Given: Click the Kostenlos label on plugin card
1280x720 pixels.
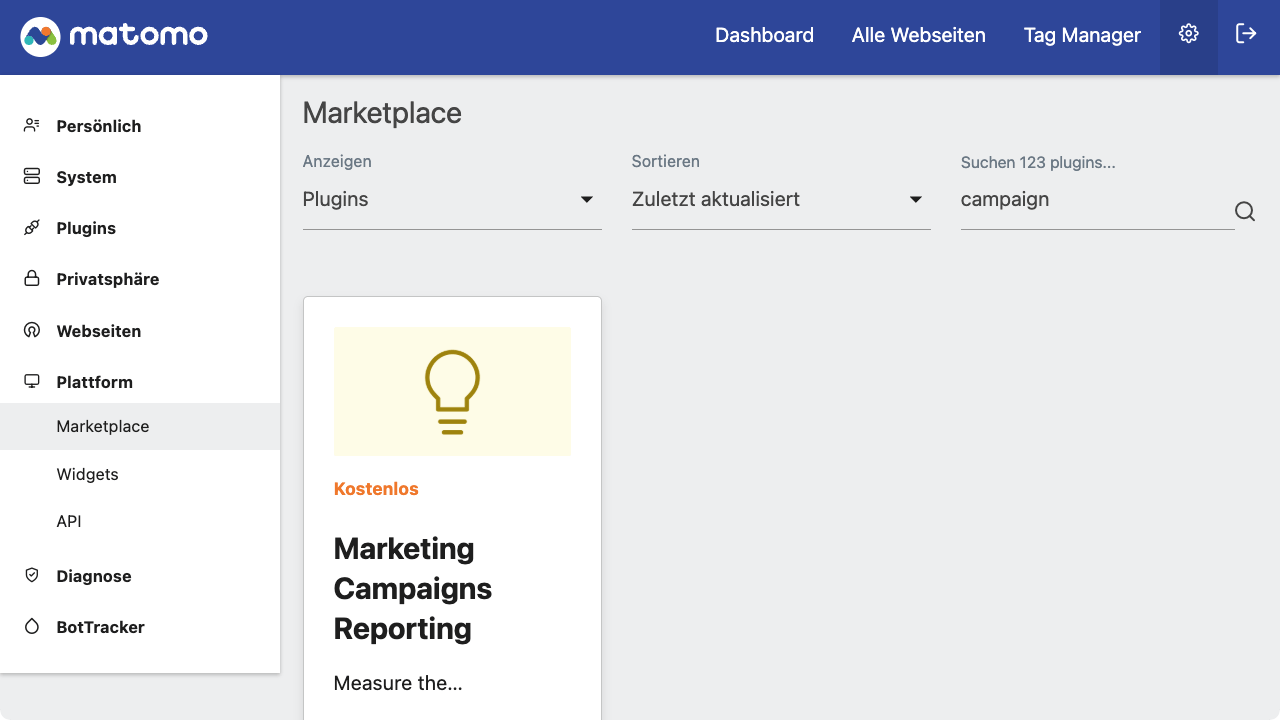Looking at the screenshot, I should [x=376, y=489].
